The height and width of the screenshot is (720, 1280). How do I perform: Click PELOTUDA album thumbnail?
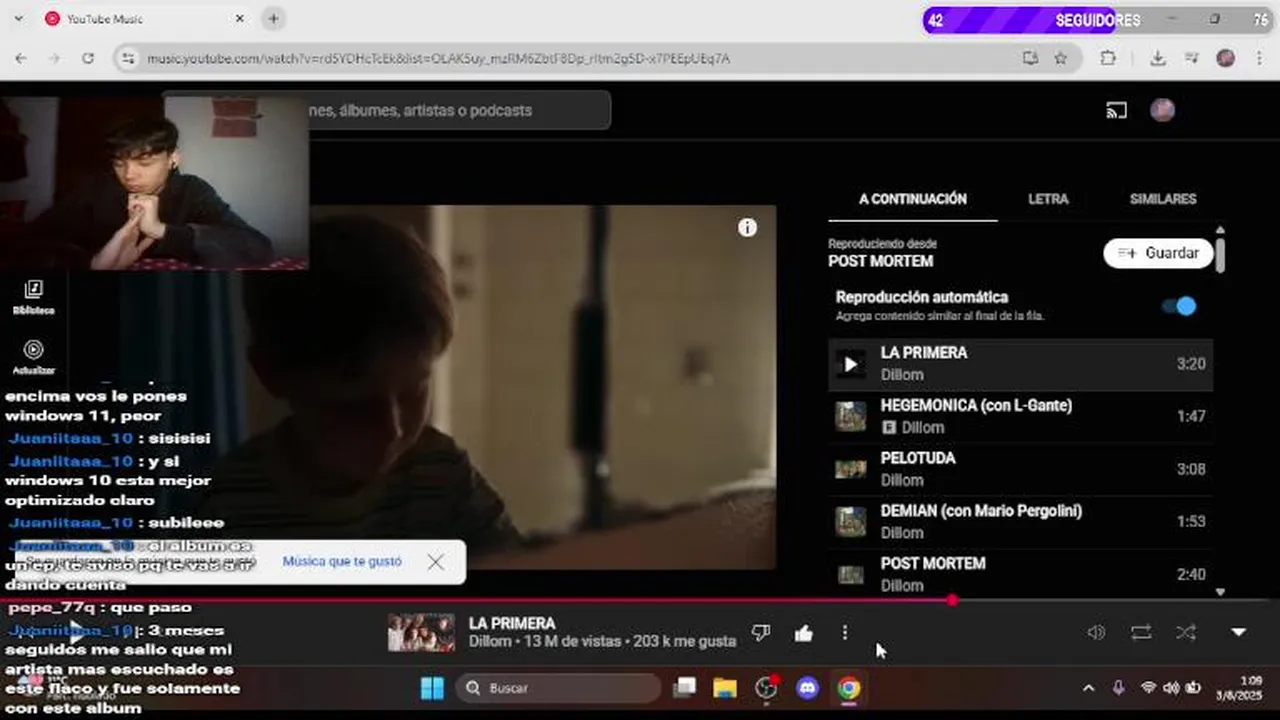coord(850,469)
